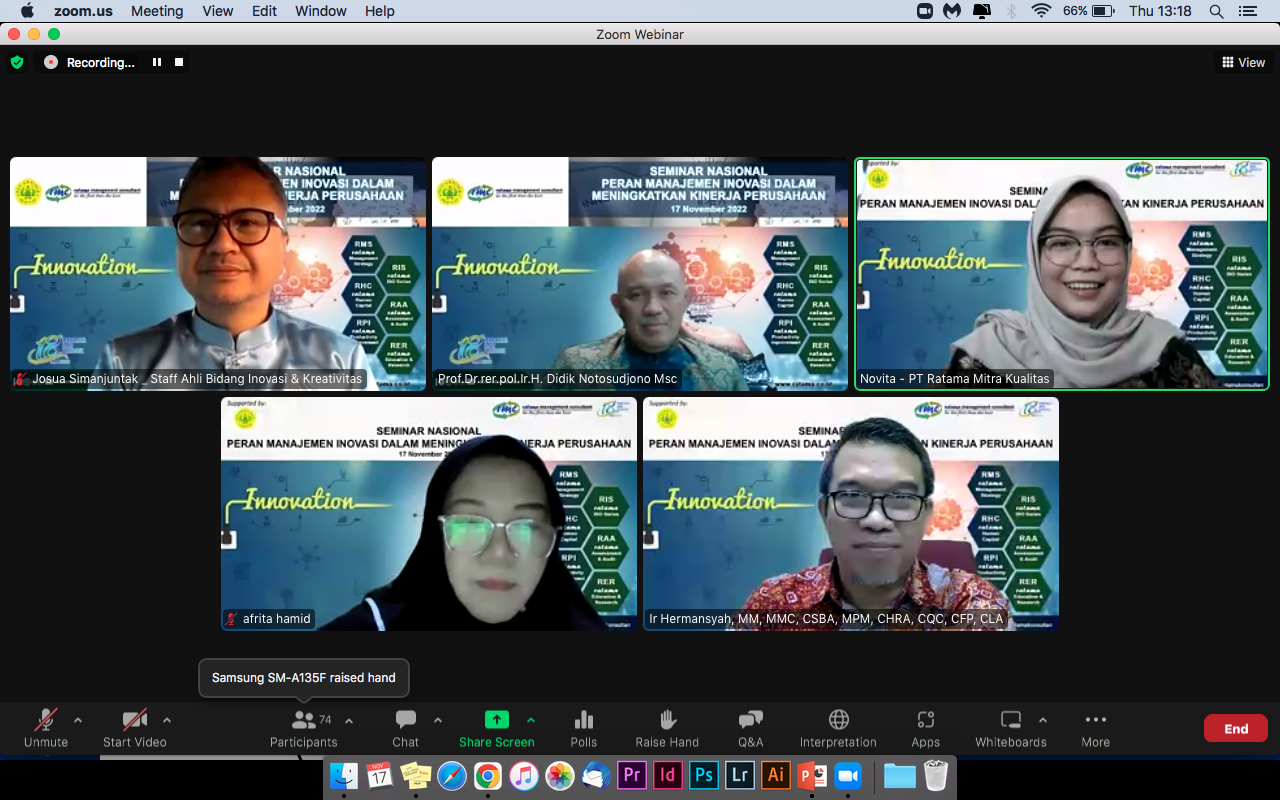Viewport: 1280px width, 800px height.
Task: Open Zoom Apps from toolbar
Action: [x=925, y=728]
